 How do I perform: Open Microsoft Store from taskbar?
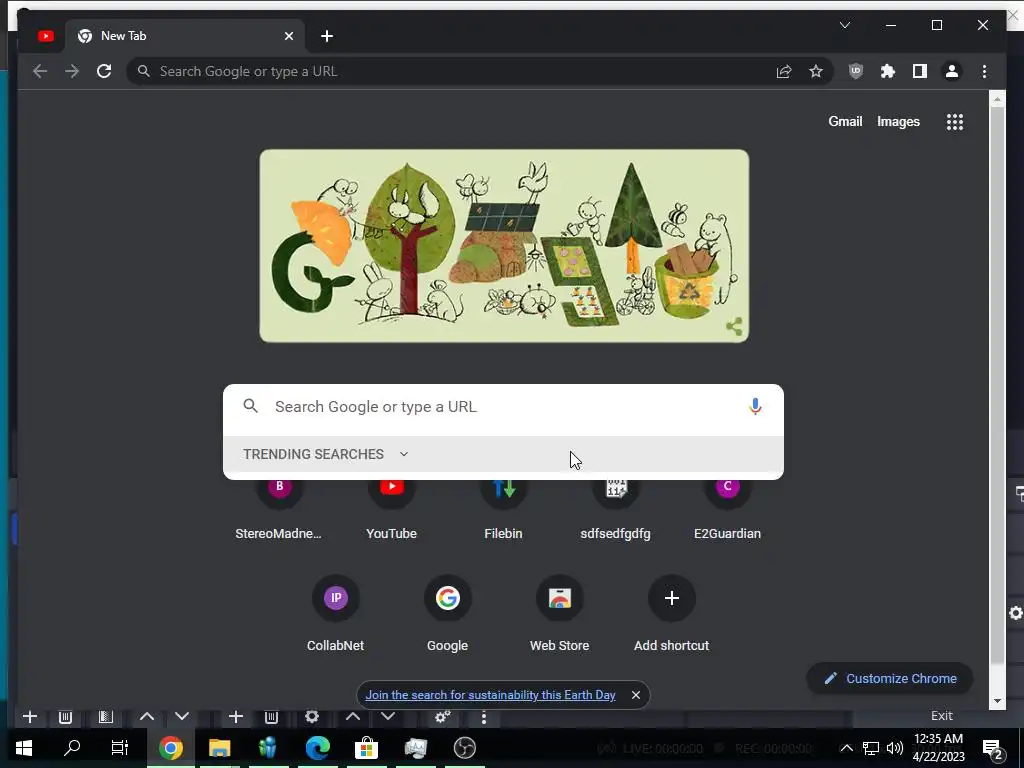tap(366, 748)
